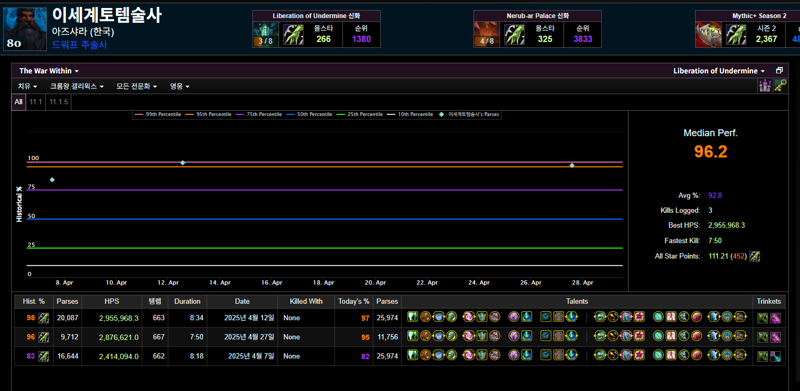
Task: Open the 영웅 difficulty dropdown
Action: point(180,86)
